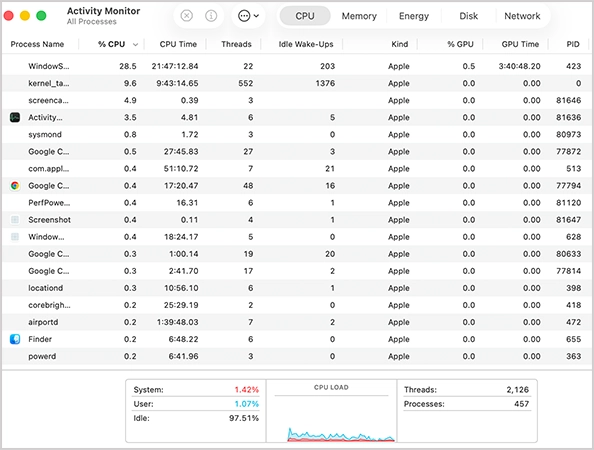Click the All Processes subtitle
The width and height of the screenshot is (594, 450).
click(x=92, y=22)
